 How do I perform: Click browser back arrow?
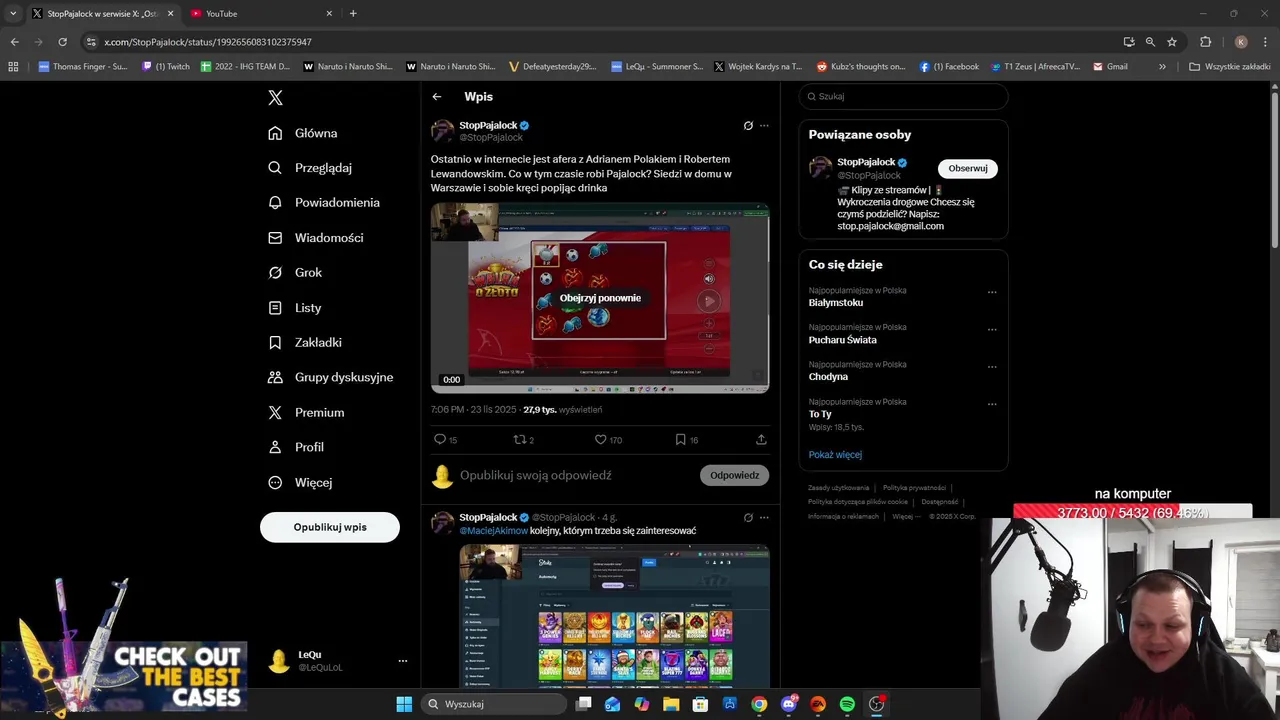pyautogui.click(x=14, y=42)
